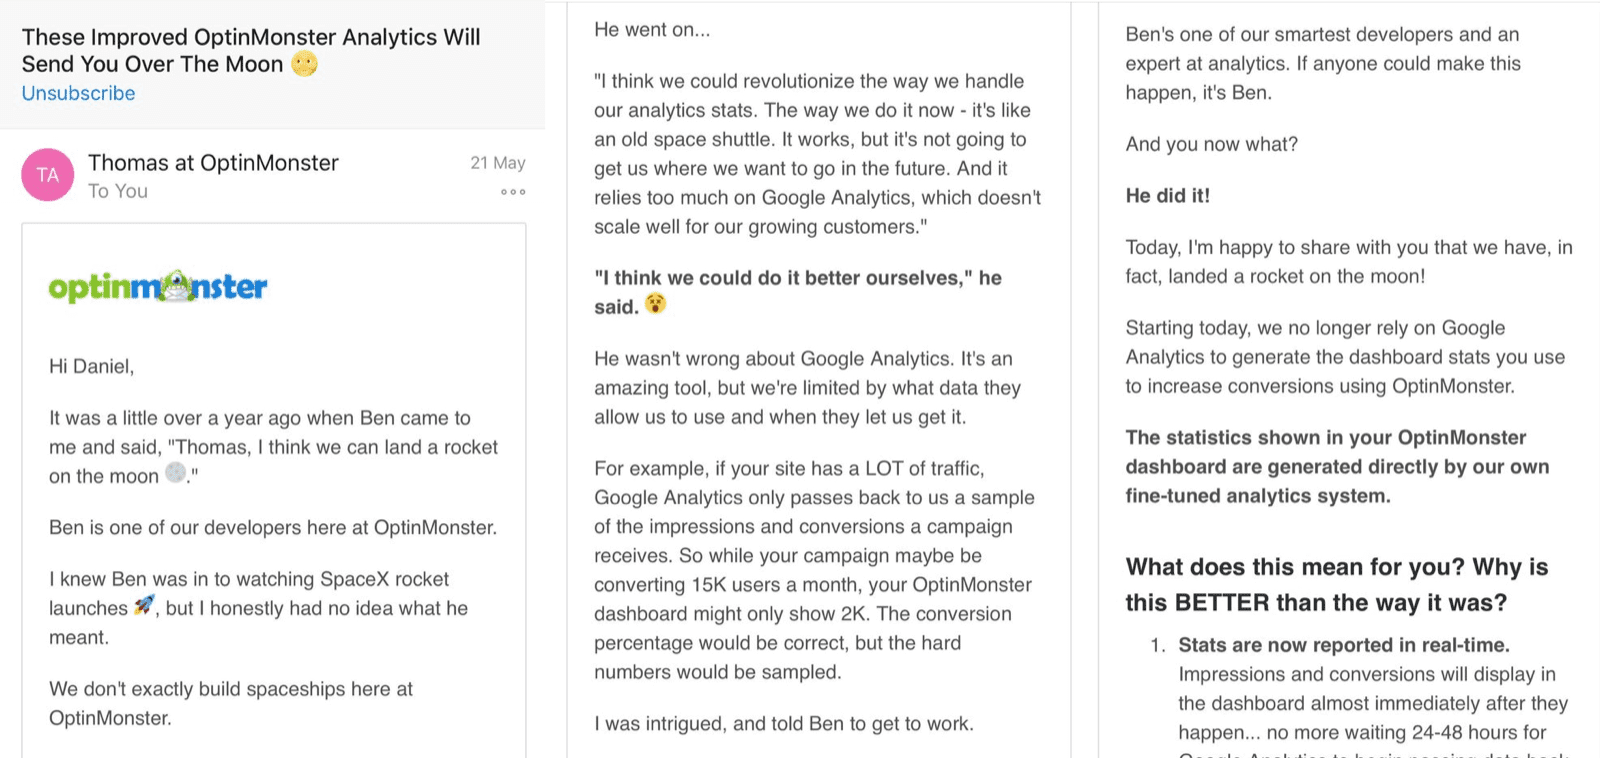Expand the "To You" recipient details
Image resolution: width=1600 pixels, height=758 pixels.
pyautogui.click(x=118, y=191)
